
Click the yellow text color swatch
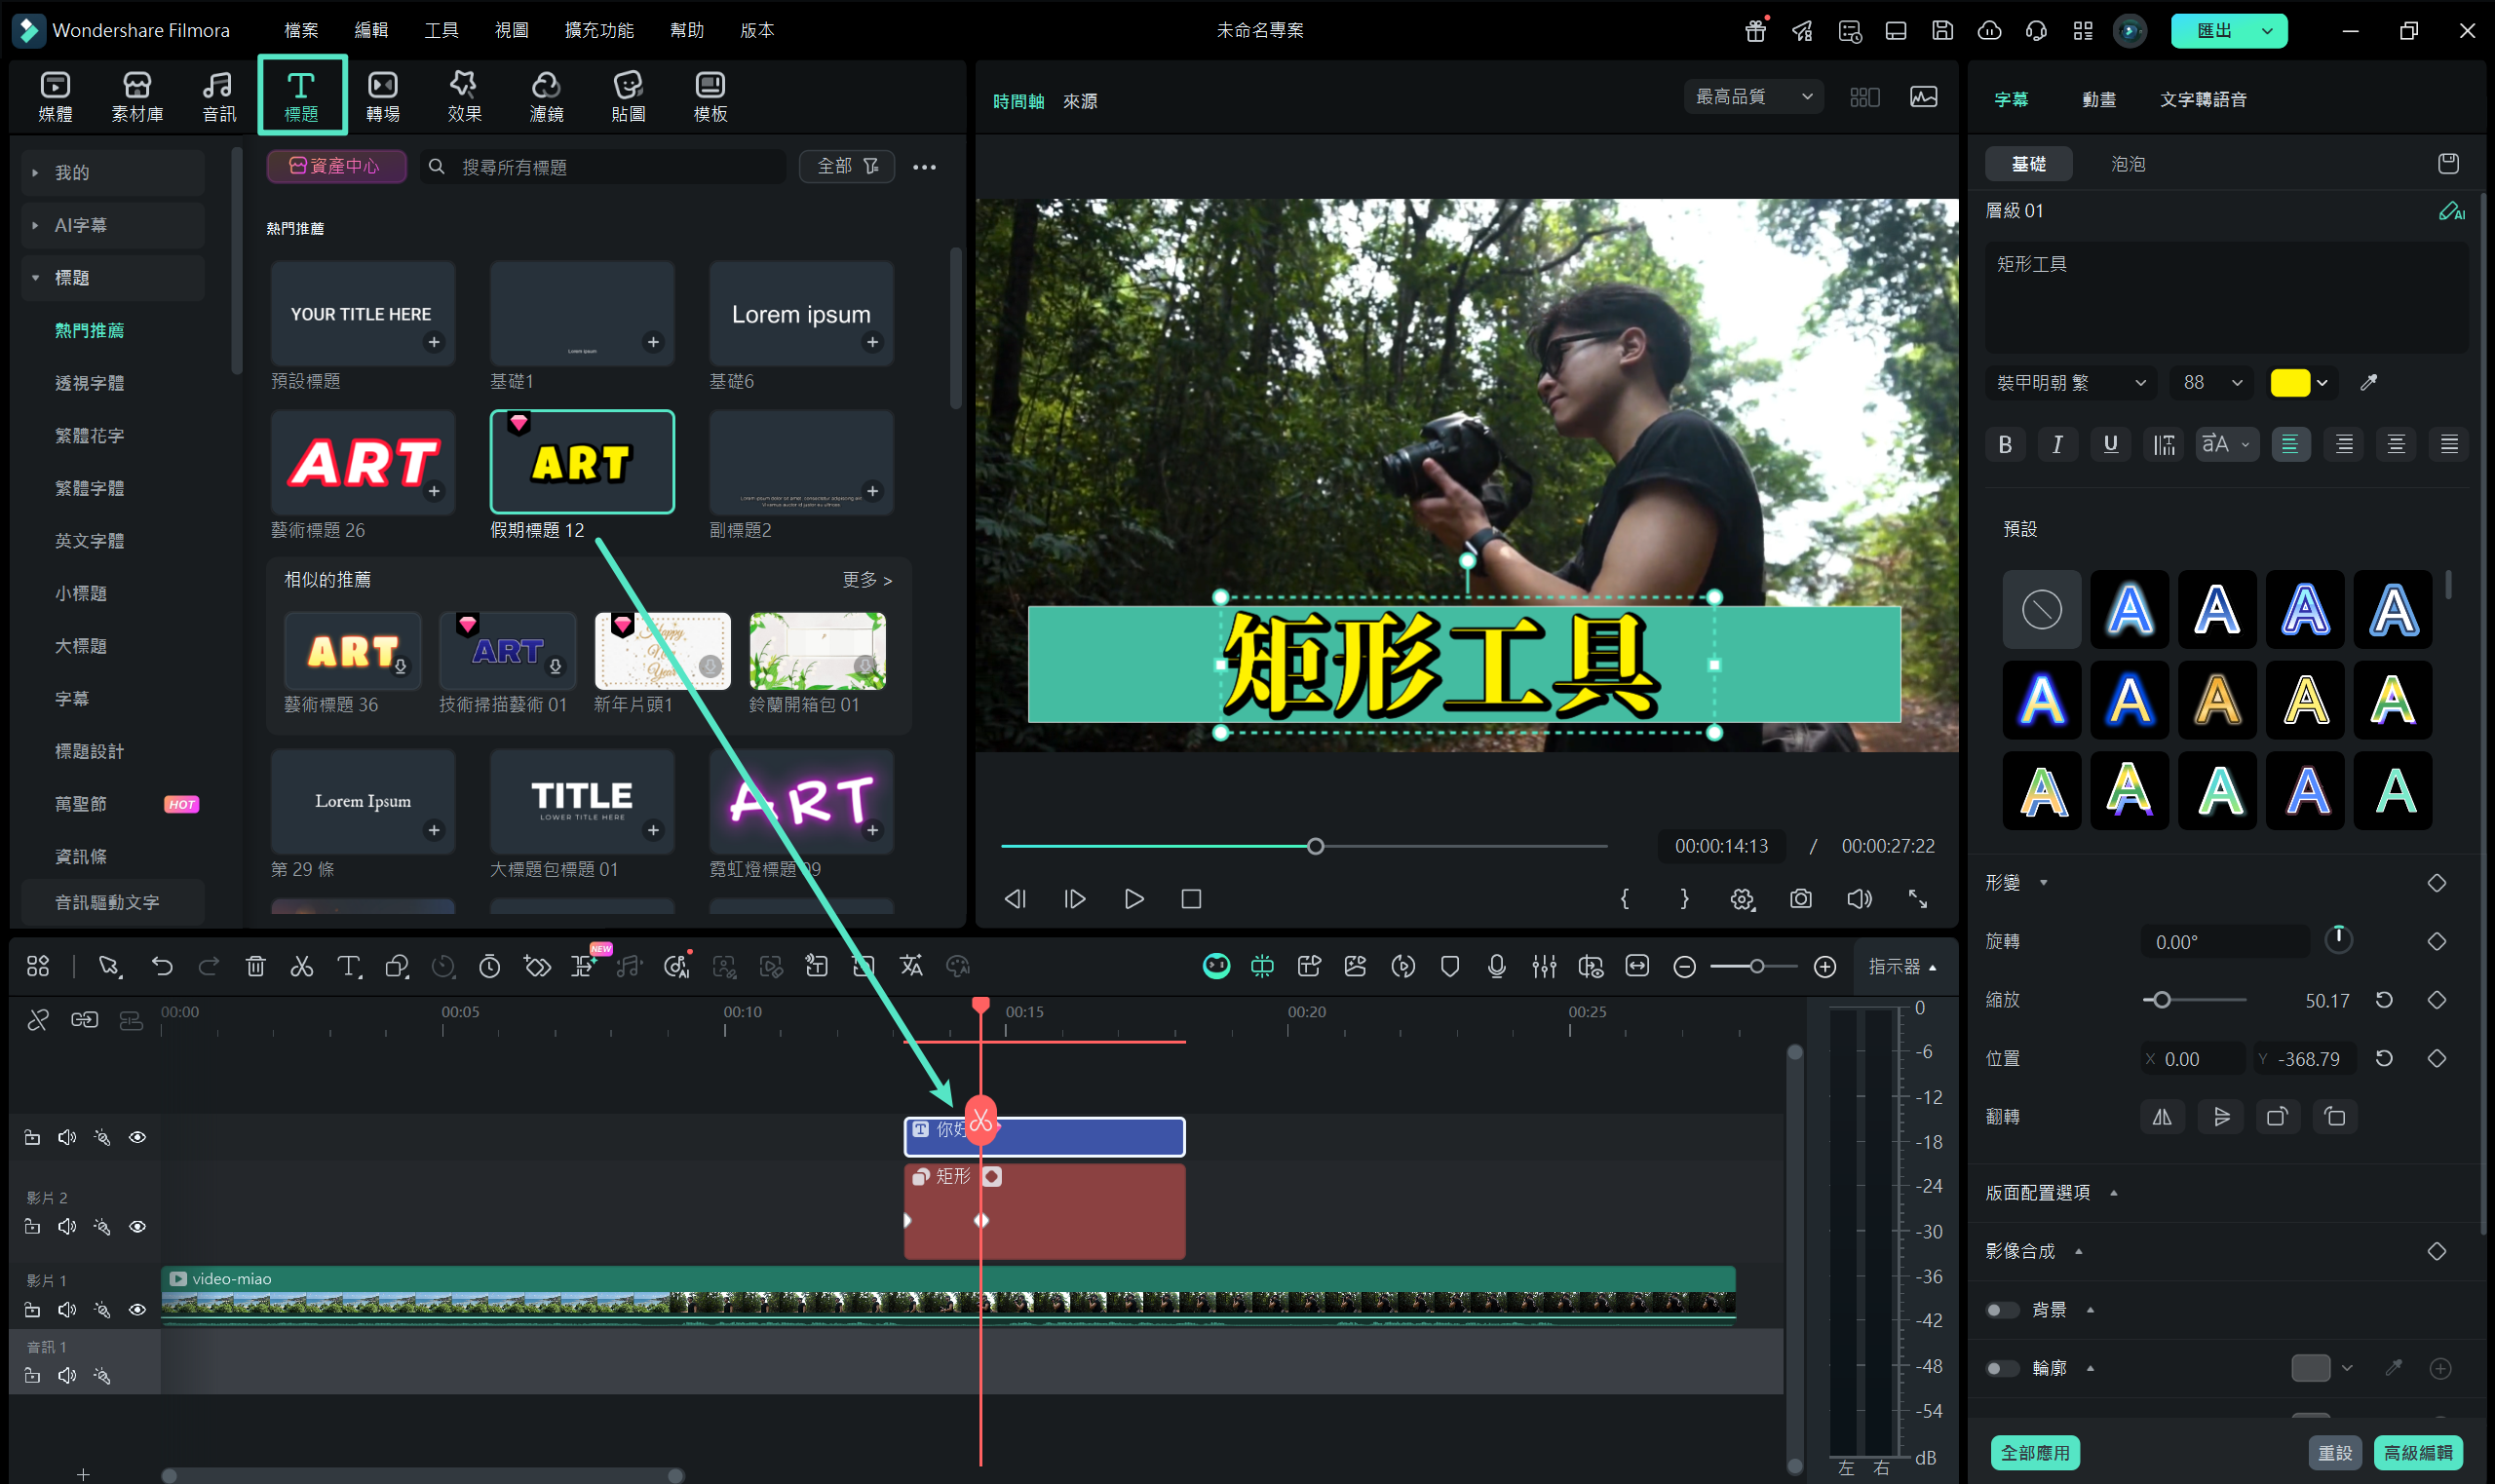[x=2289, y=383]
